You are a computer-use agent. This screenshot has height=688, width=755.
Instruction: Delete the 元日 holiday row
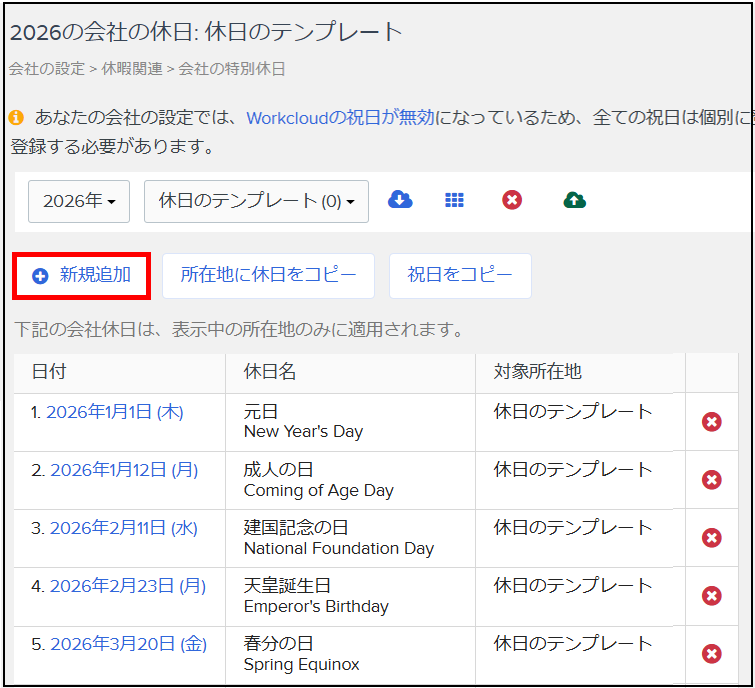[x=712, y=422]
